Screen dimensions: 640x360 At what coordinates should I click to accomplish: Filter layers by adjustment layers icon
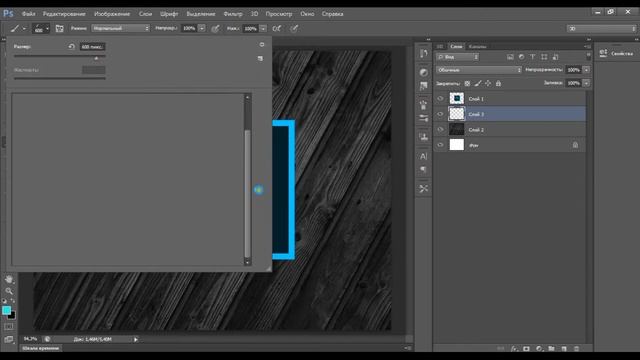coord(521,57)
